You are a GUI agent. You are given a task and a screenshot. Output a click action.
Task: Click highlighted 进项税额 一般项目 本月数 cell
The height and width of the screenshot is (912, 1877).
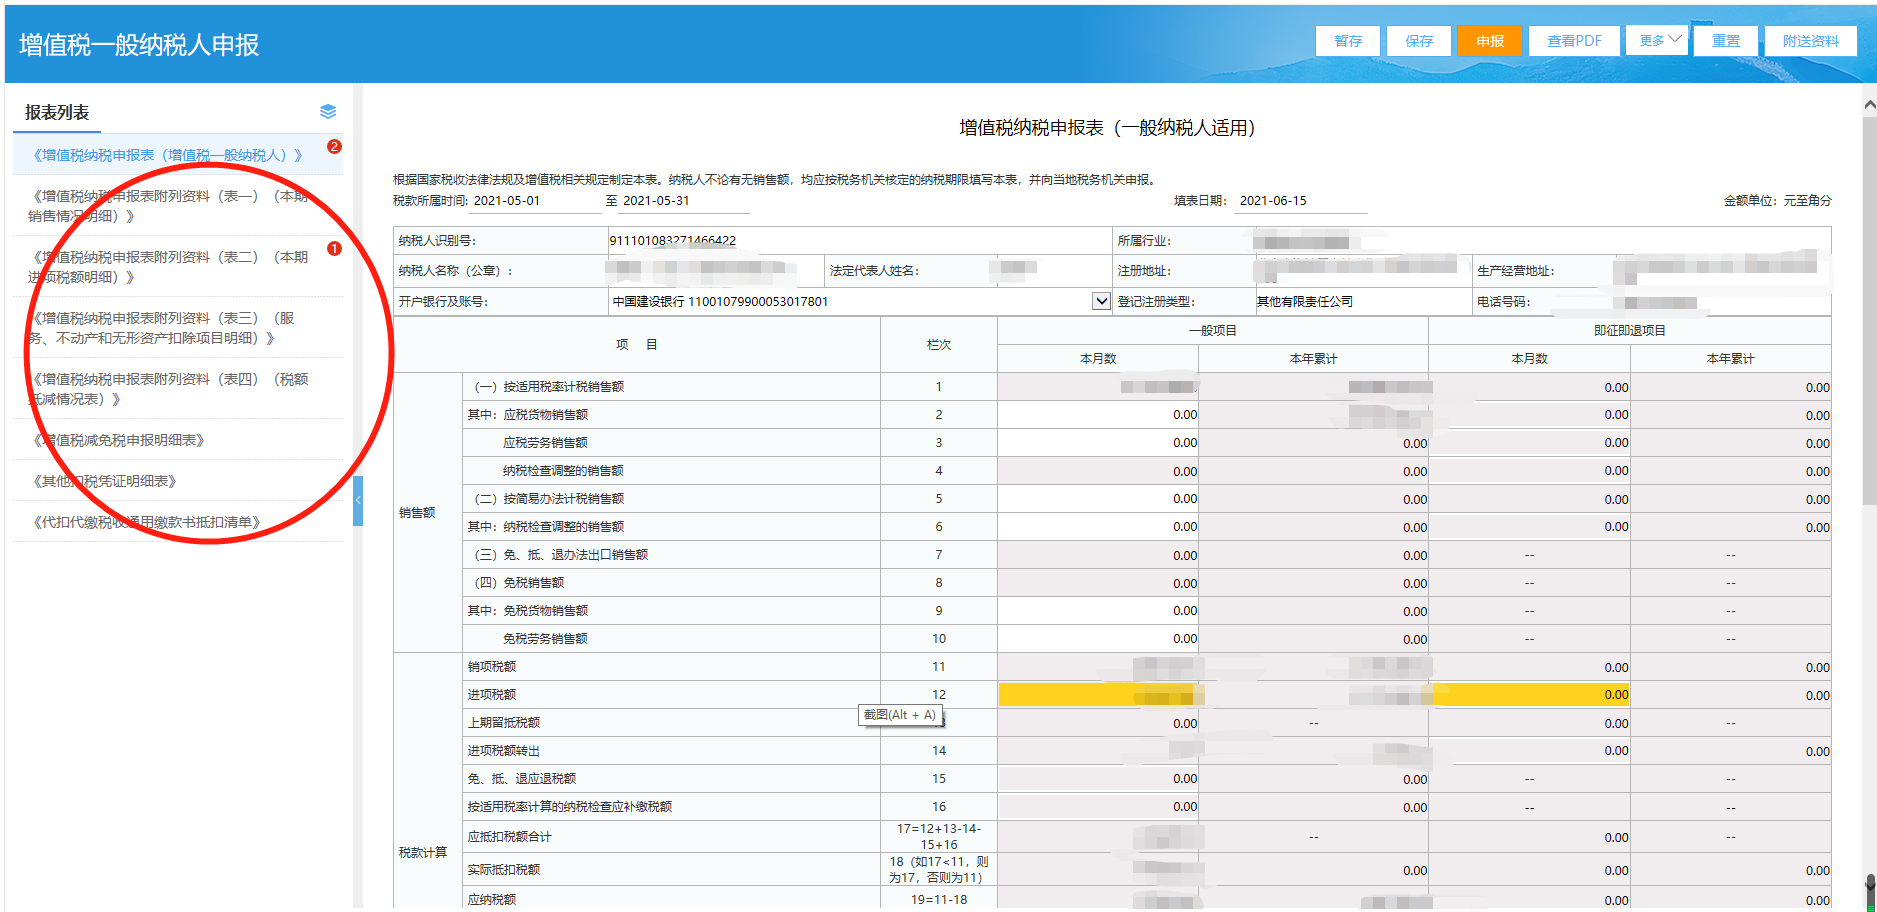coord(1098,695)
